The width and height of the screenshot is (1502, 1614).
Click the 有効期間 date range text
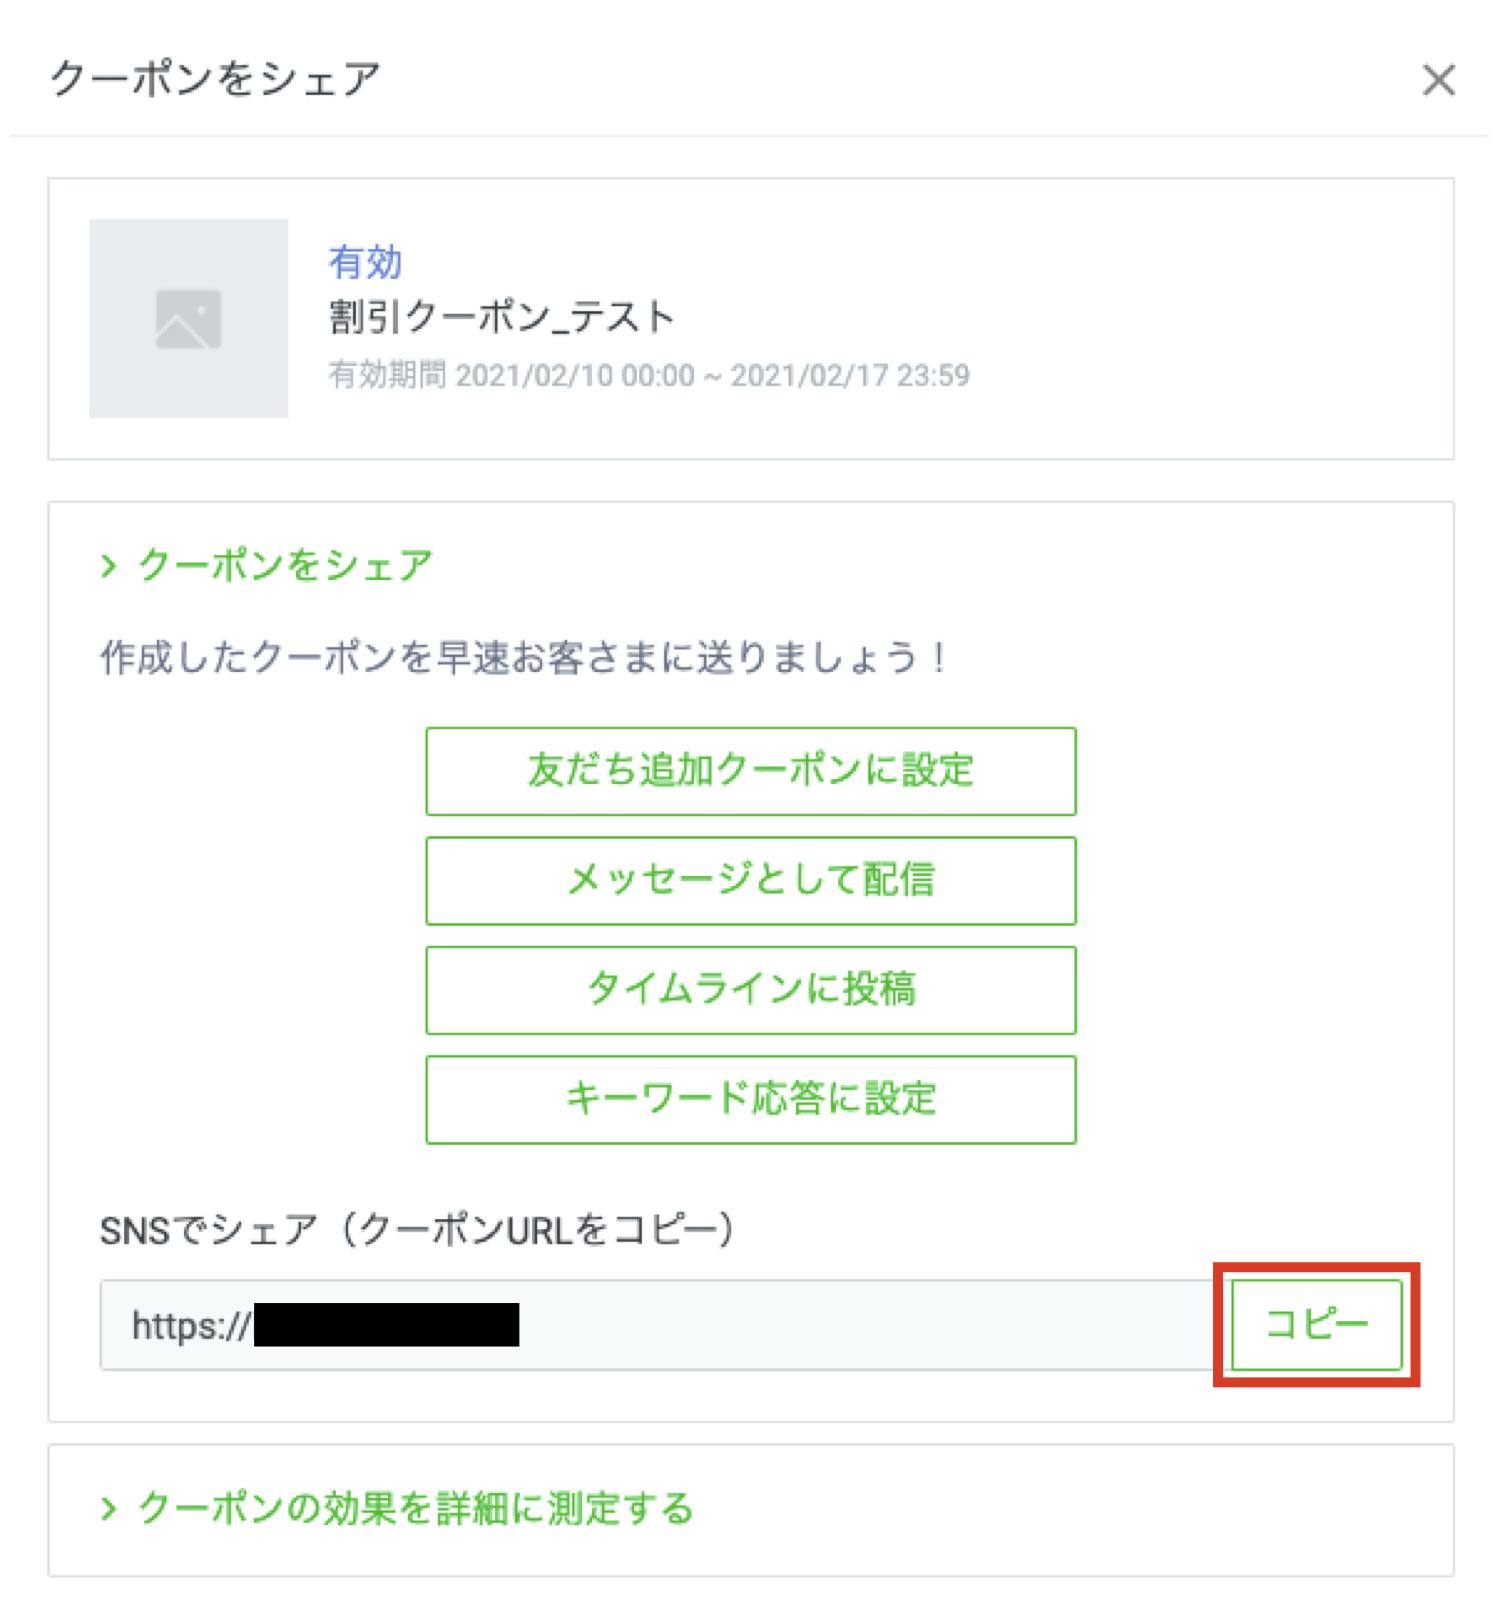pos(649,375)
